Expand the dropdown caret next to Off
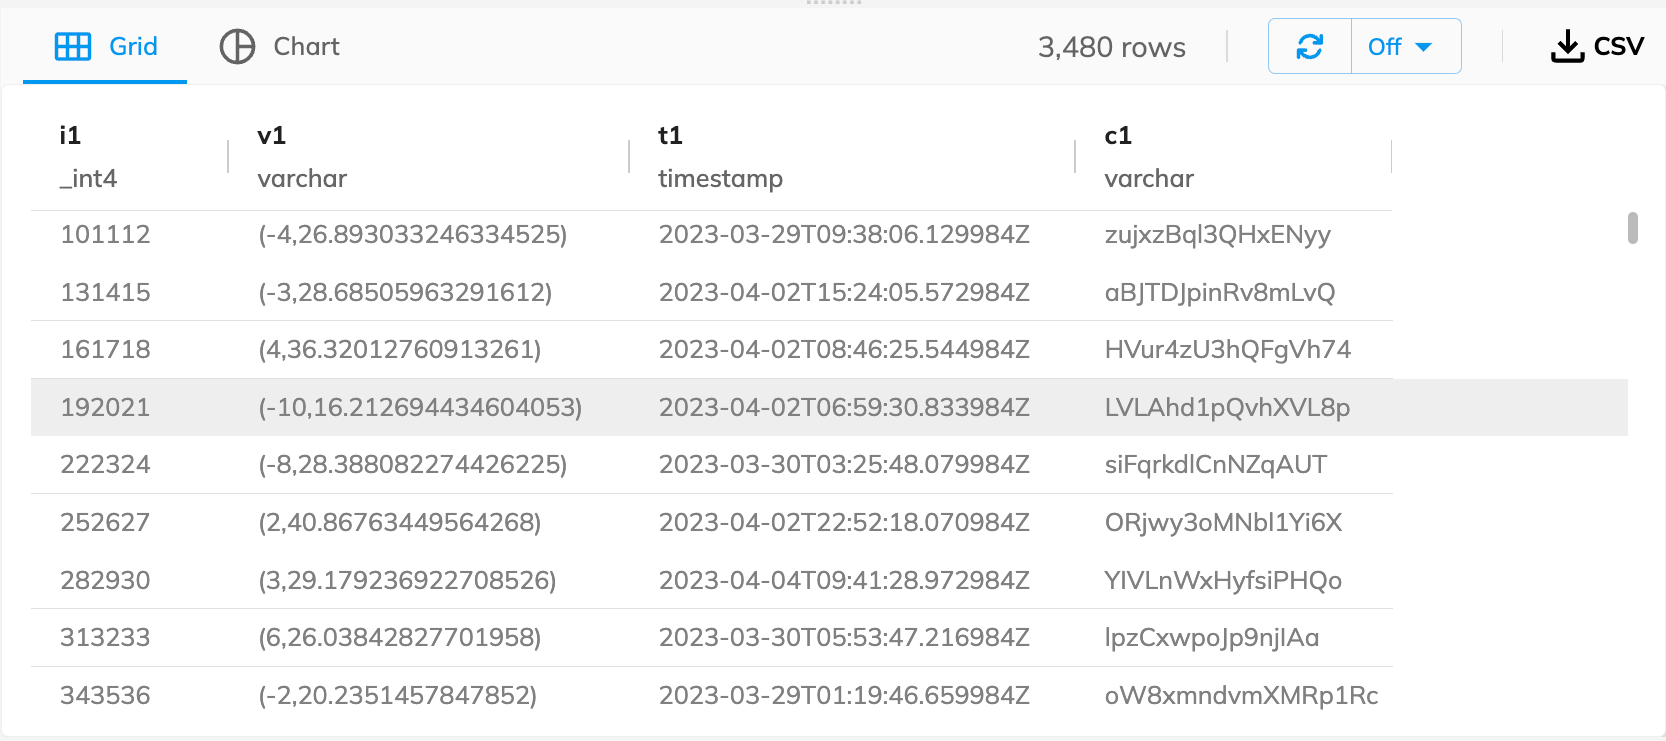The image size is (1666, 741). click(1424, 47)
